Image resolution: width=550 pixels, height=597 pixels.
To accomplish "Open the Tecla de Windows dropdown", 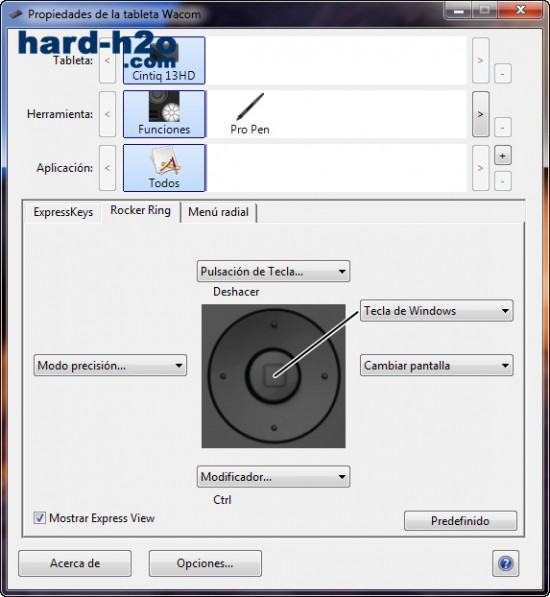I will coord(437,311).
